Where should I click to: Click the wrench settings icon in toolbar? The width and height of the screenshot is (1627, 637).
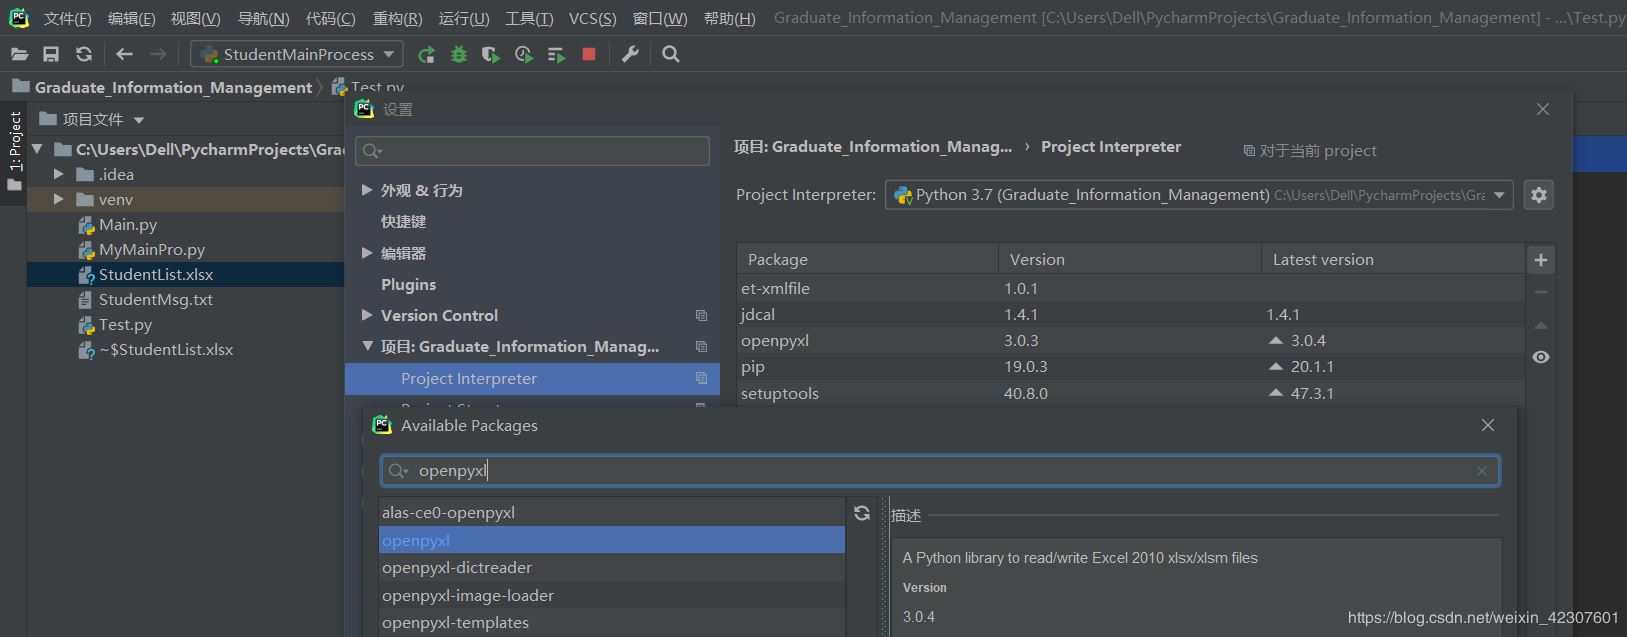[x=630, y=55]
